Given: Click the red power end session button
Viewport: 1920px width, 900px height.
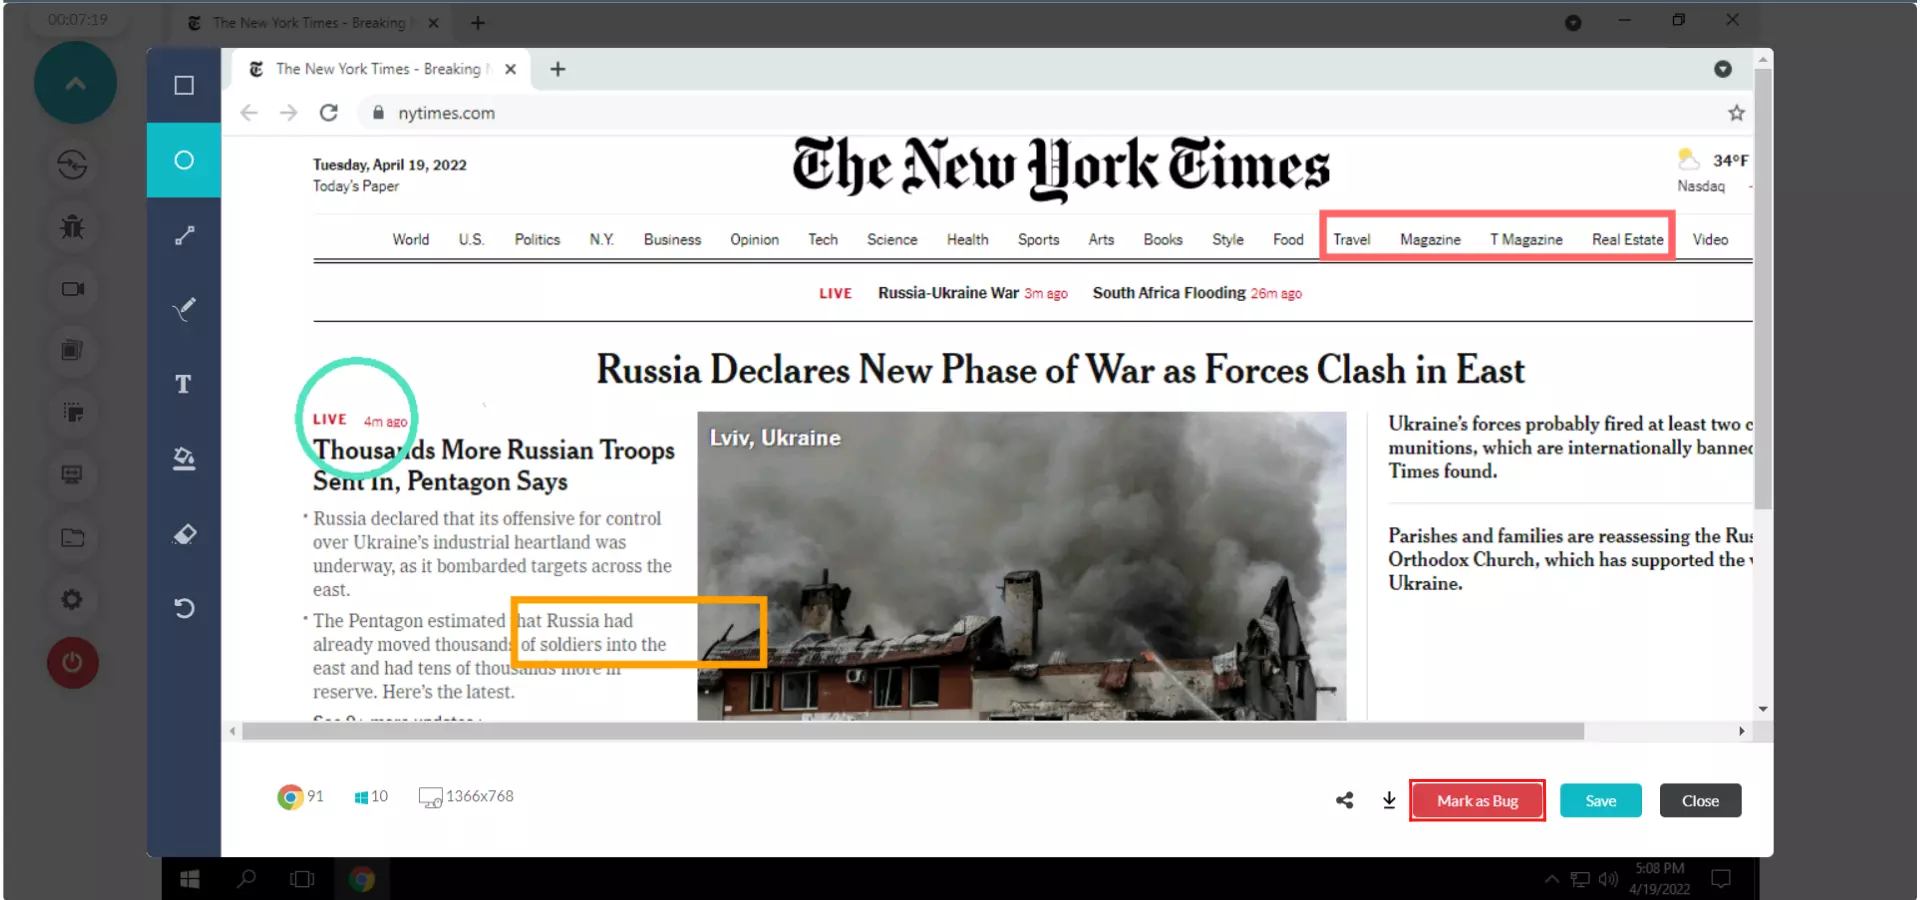Looking at the screenshot, I should tap(72, 663).
